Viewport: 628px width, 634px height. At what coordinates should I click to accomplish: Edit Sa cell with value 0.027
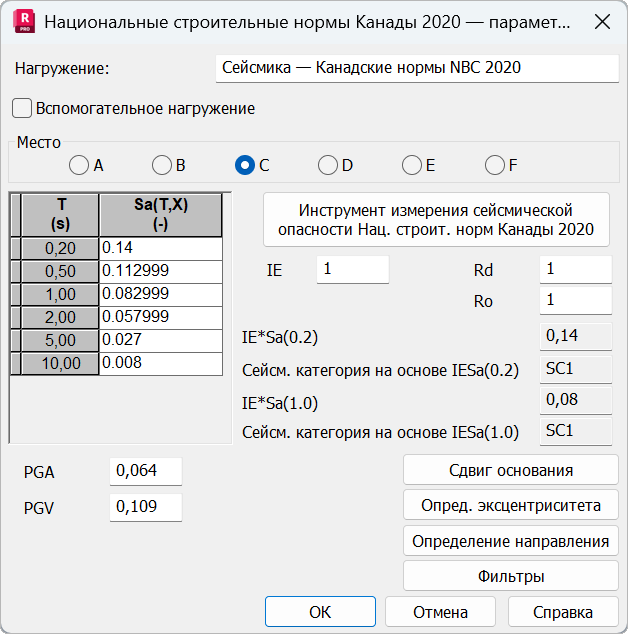161,340
